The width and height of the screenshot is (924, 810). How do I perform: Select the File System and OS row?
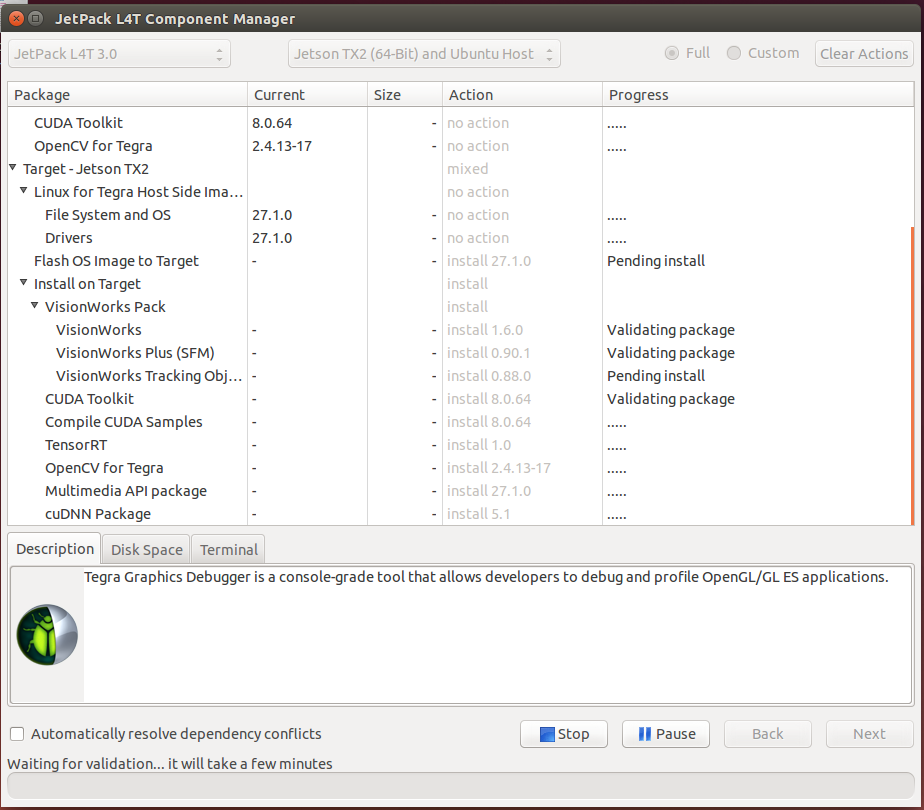(459, 214)
